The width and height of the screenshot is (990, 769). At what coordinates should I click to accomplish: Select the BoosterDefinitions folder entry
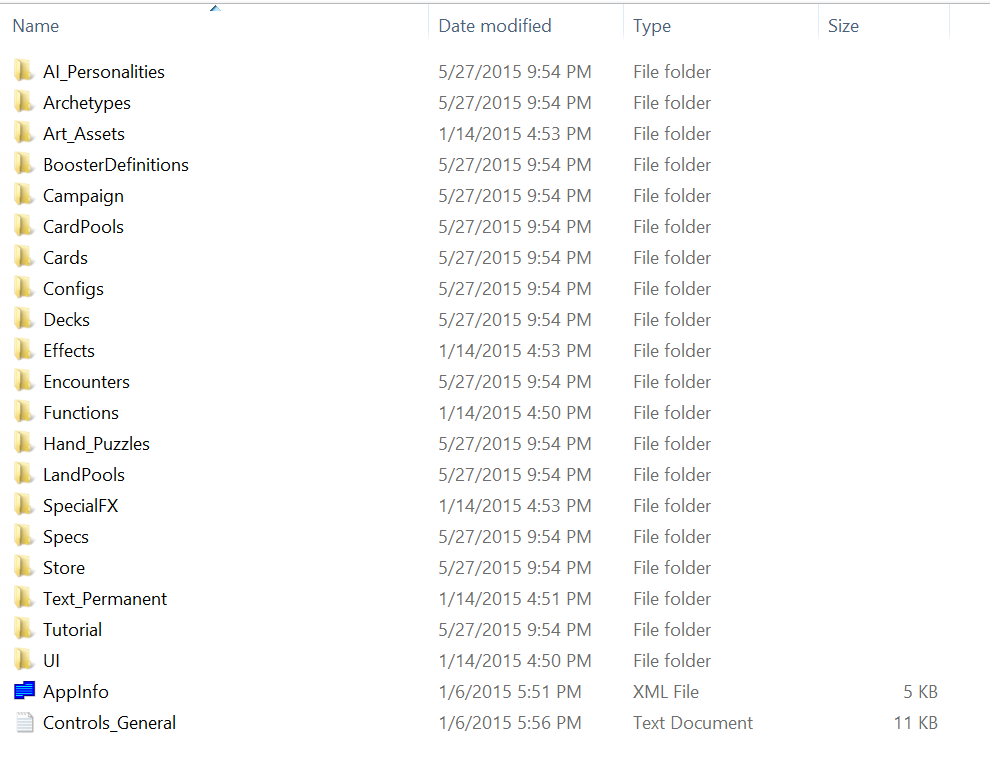115,165
